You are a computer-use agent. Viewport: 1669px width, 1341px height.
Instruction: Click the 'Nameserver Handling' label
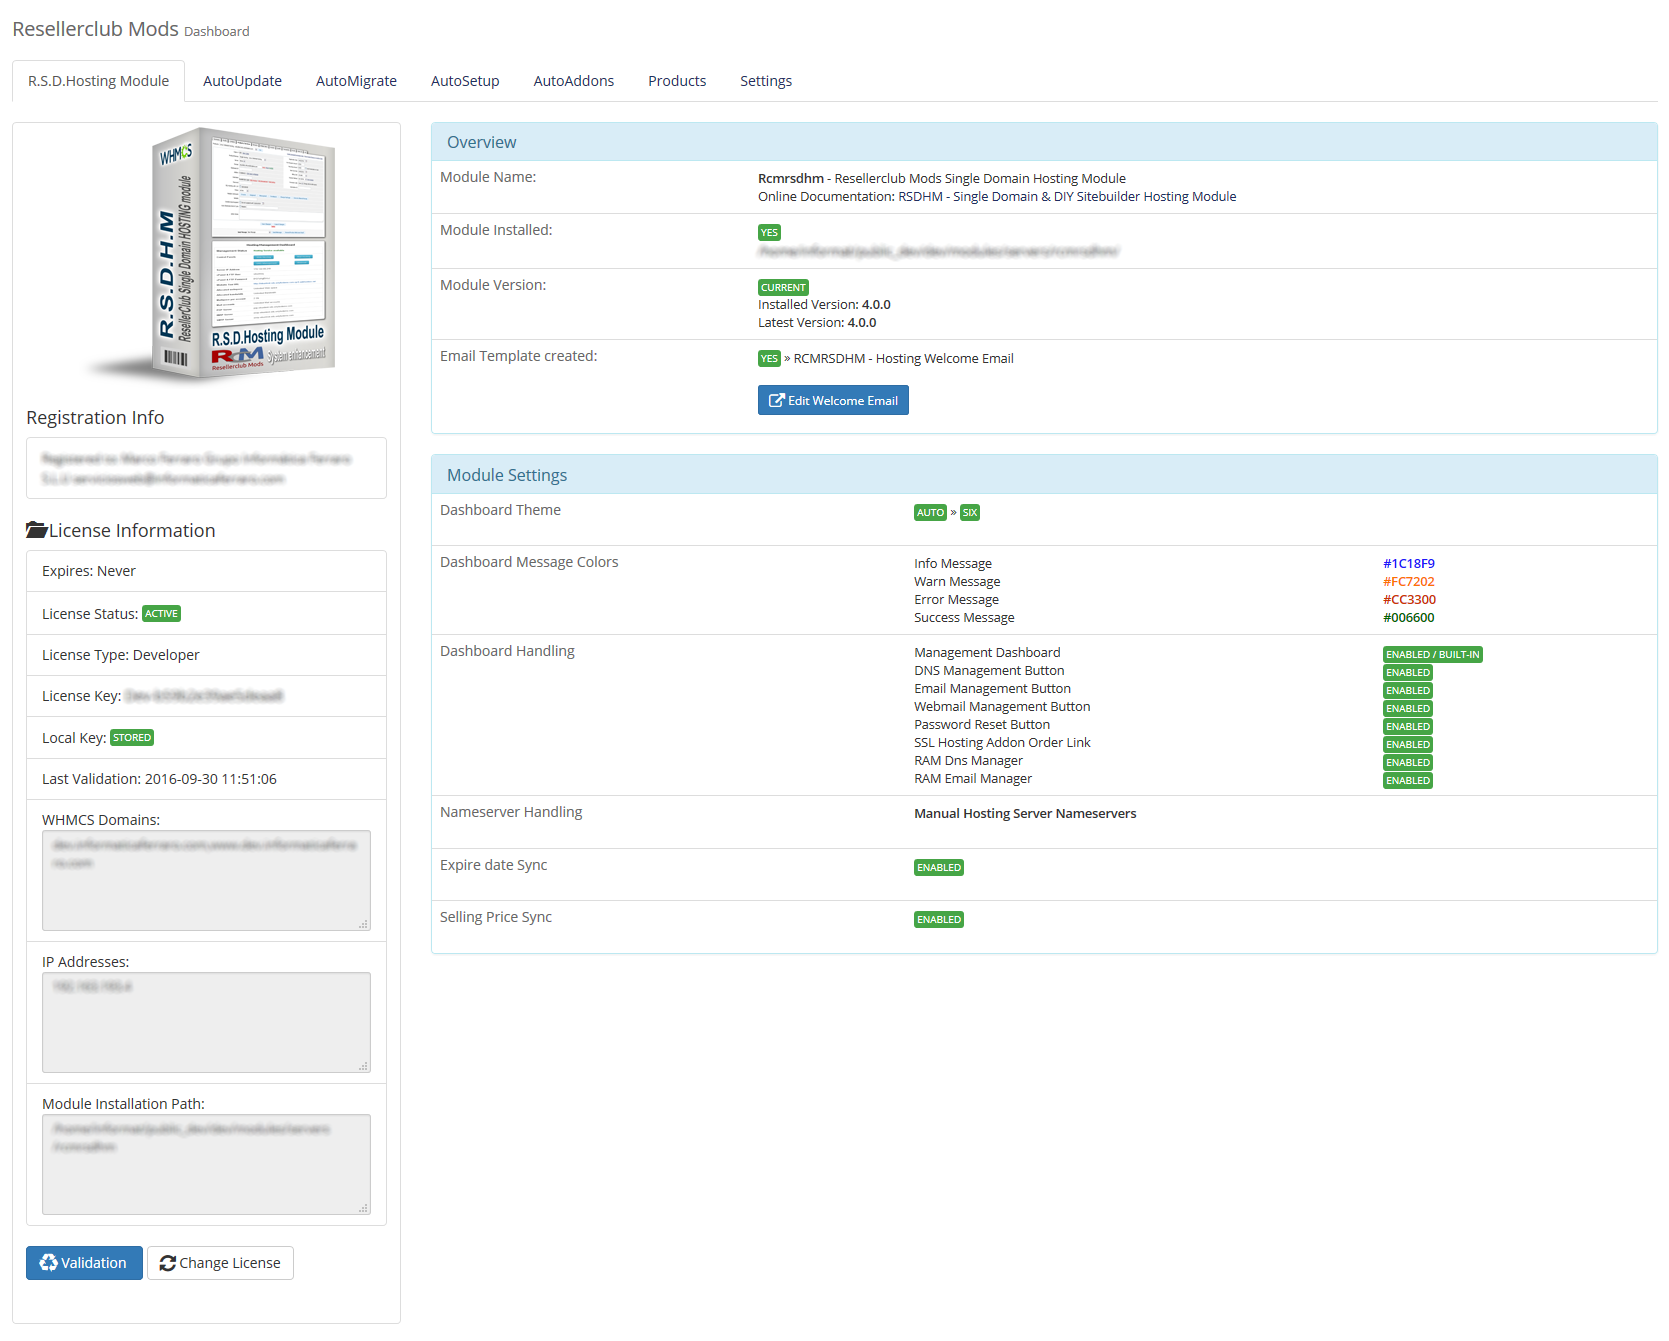point(511,812)
